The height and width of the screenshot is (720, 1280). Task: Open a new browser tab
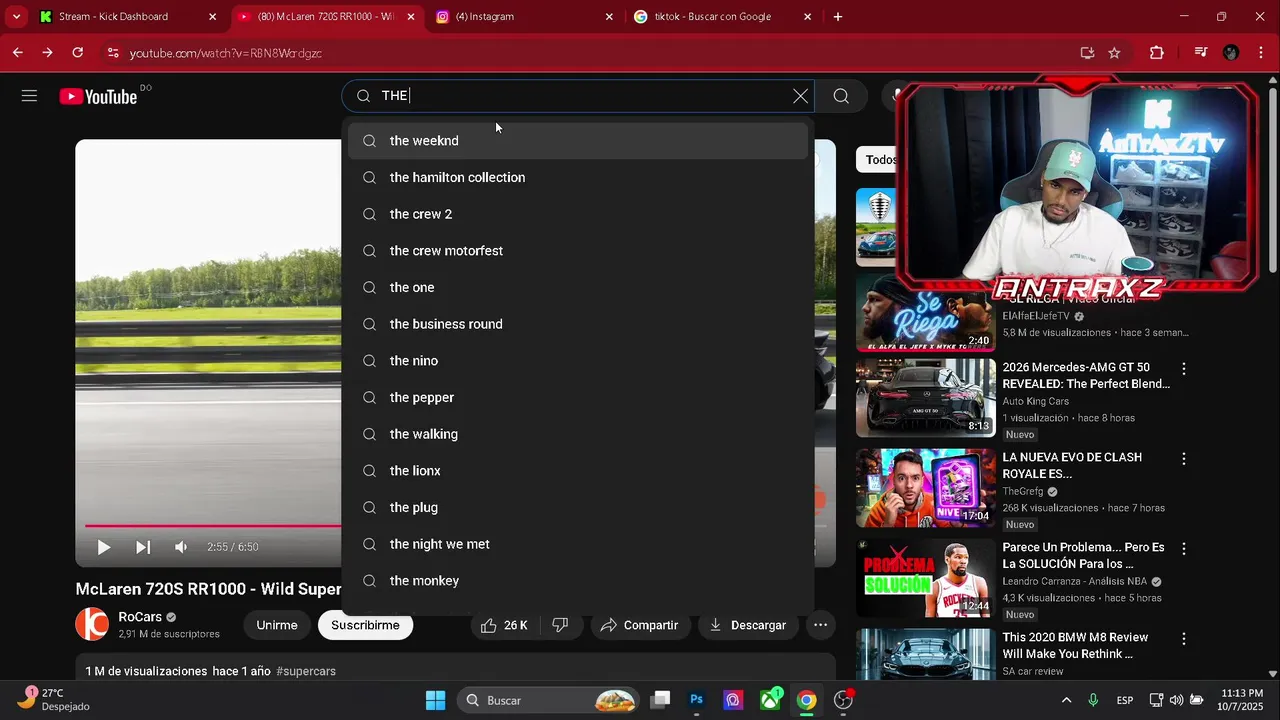(838, 17)
